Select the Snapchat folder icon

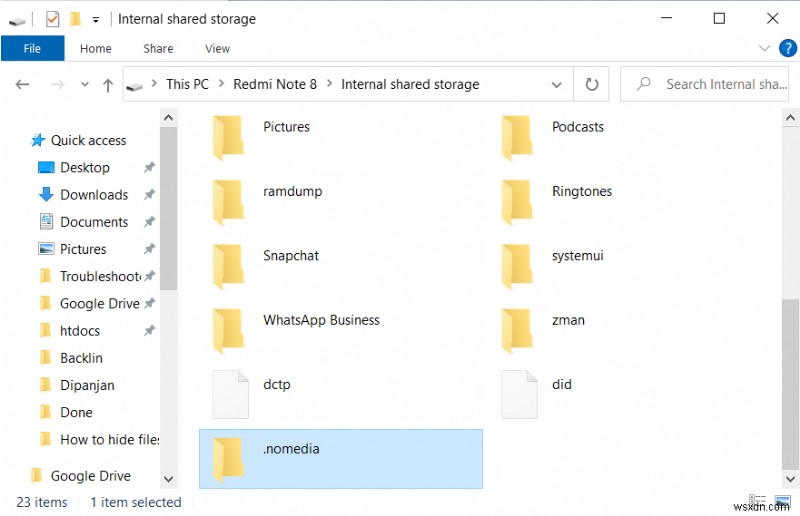pos(229,266)
